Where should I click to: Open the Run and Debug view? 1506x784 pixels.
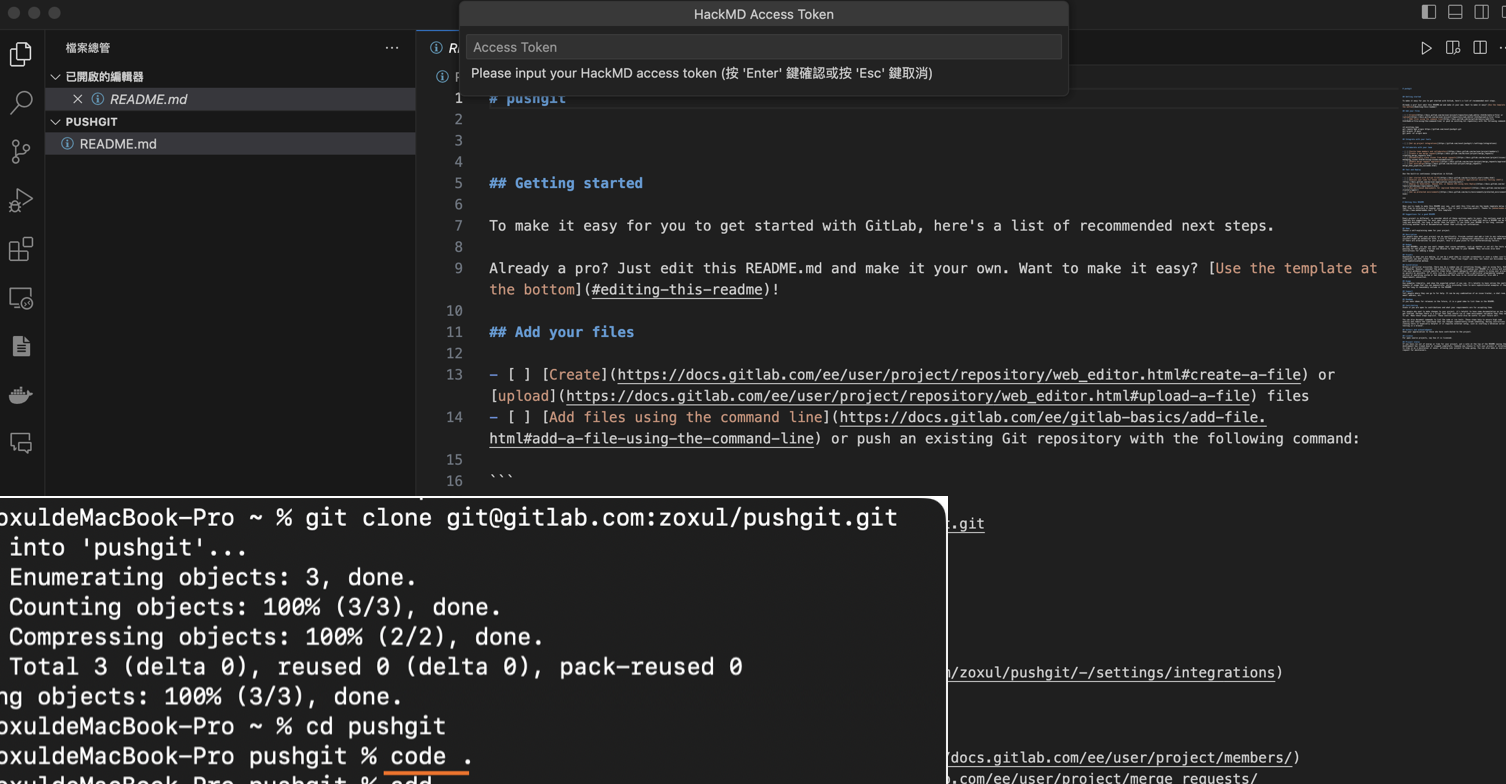pos(21,200)
